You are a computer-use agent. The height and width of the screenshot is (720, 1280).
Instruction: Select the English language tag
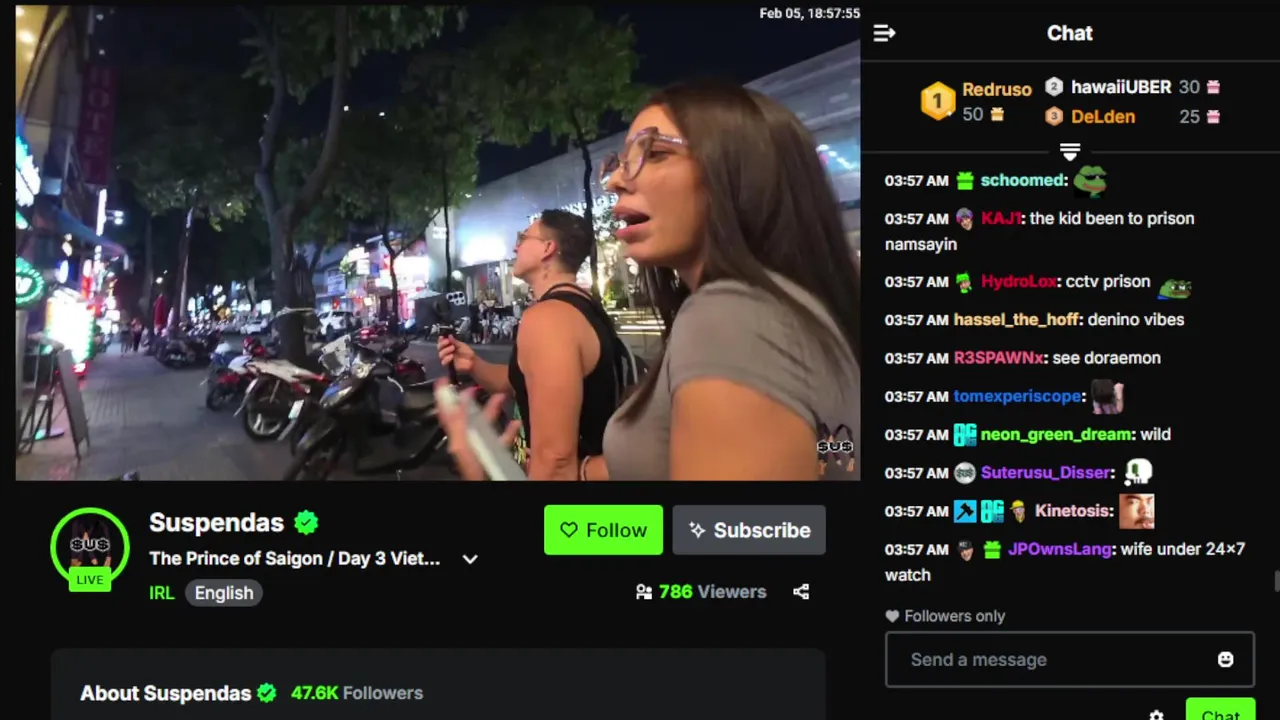pyautogui.click(x=224, y=593)
